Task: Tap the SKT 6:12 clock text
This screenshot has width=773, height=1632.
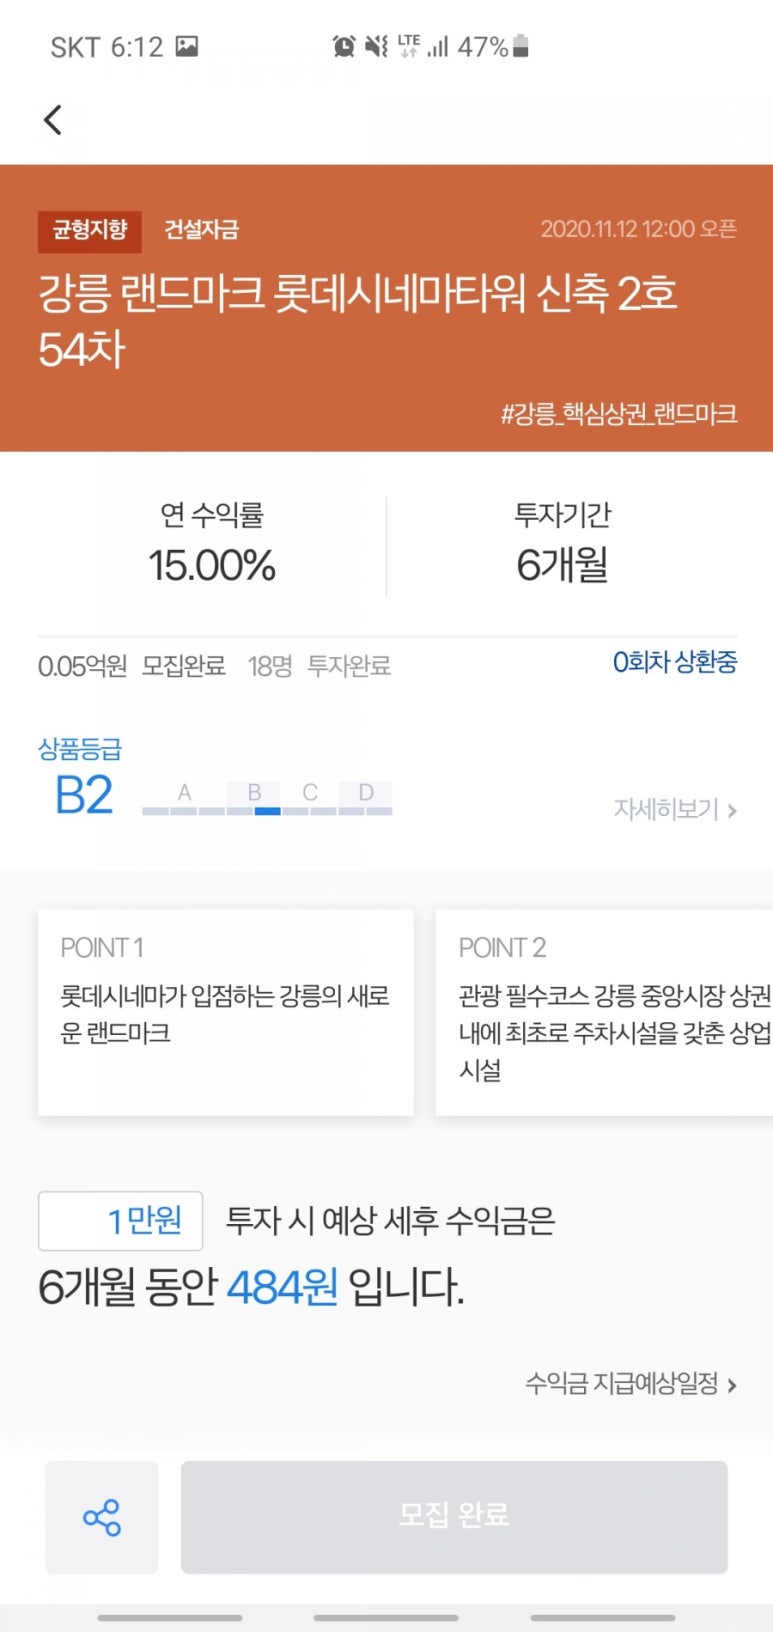Action: (107, 47)
